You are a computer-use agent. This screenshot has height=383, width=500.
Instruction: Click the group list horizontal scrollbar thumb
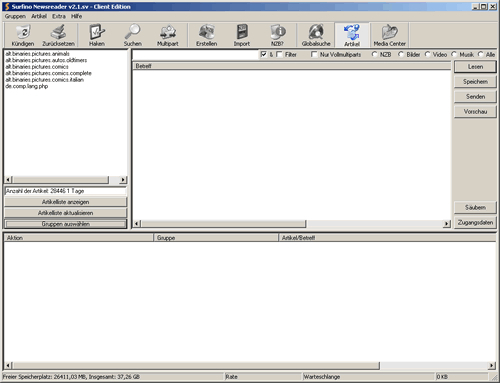(60, 180)
